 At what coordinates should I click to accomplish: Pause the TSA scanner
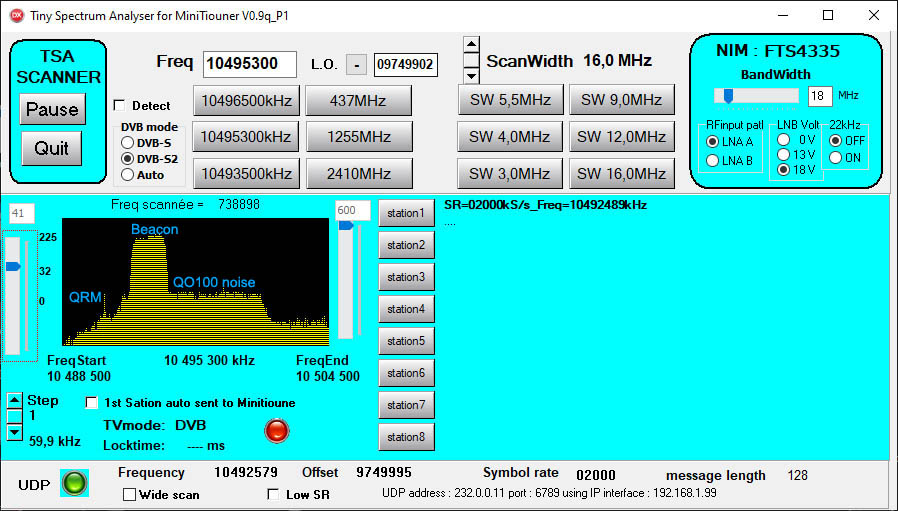[x=52, y=110]
